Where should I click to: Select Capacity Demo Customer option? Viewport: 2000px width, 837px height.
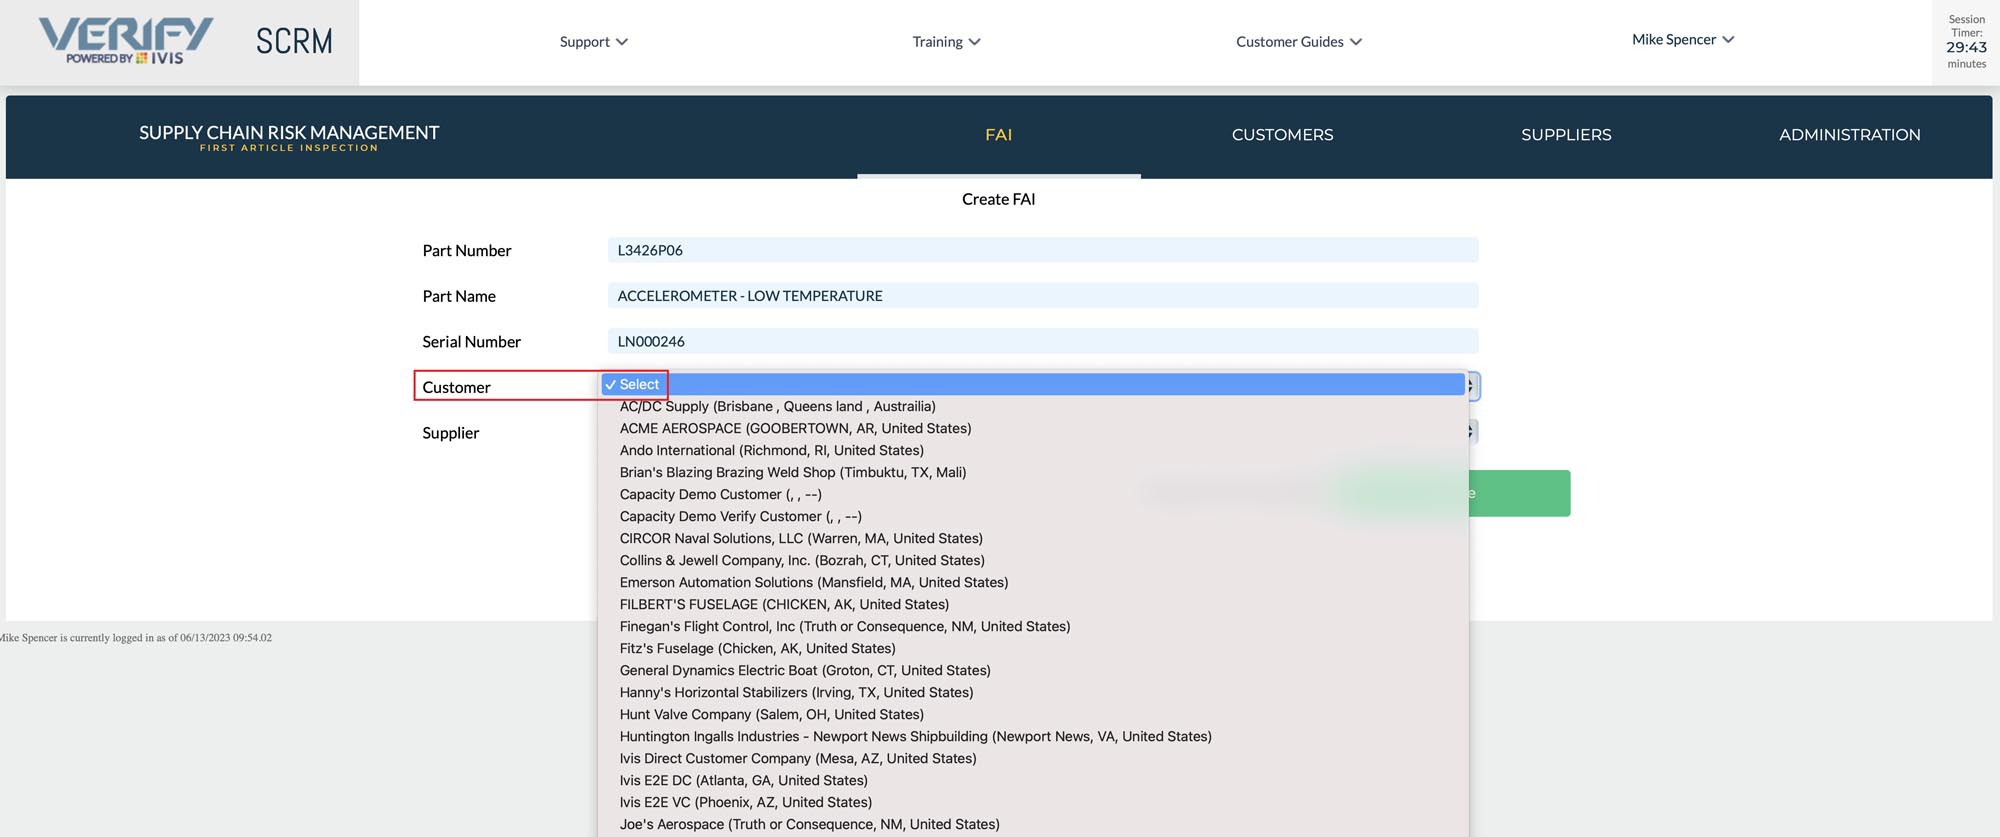1034,494
